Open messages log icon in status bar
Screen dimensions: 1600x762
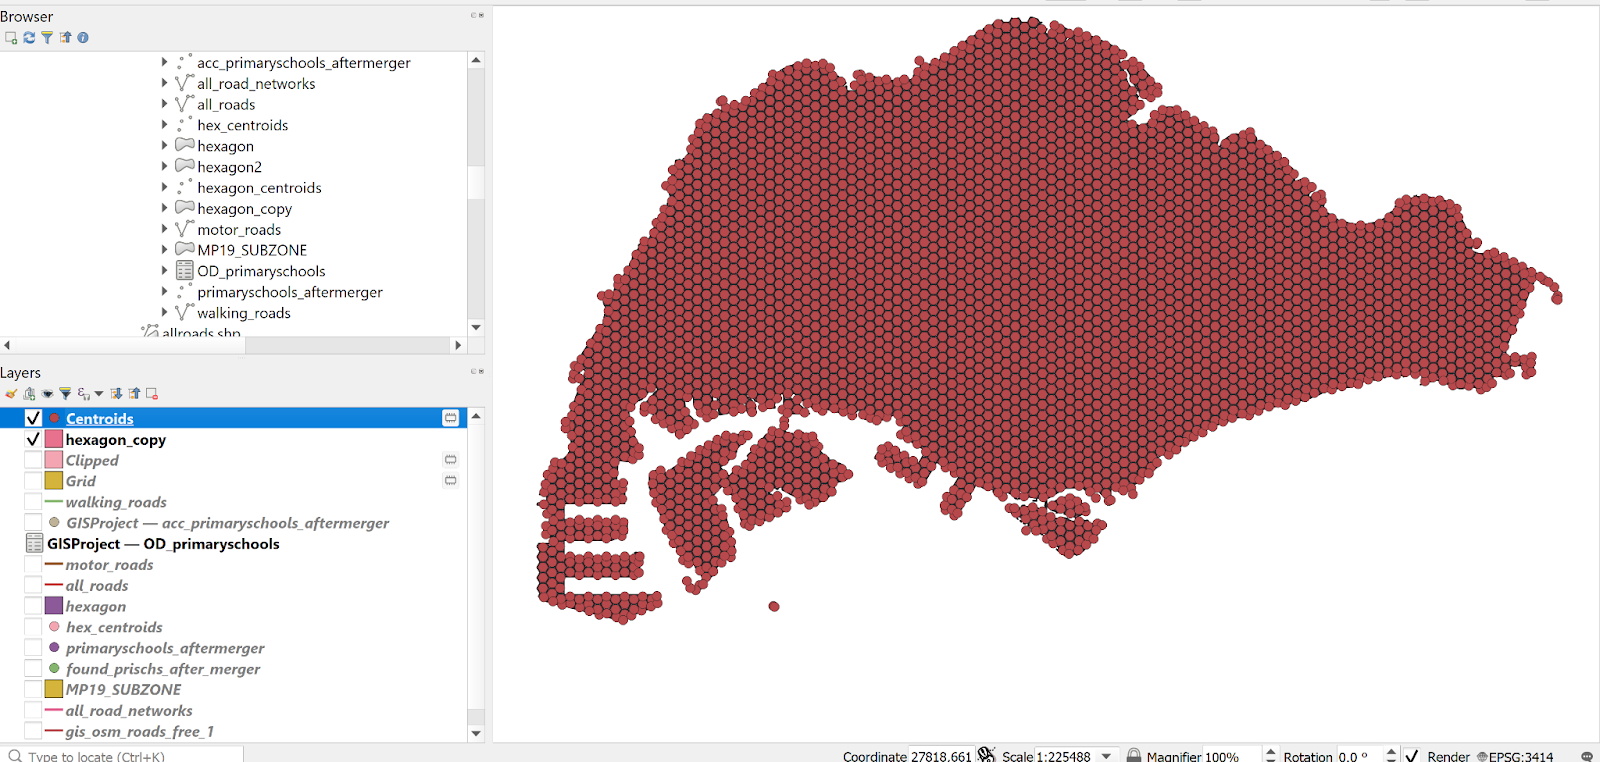(x=1587, y=756)
